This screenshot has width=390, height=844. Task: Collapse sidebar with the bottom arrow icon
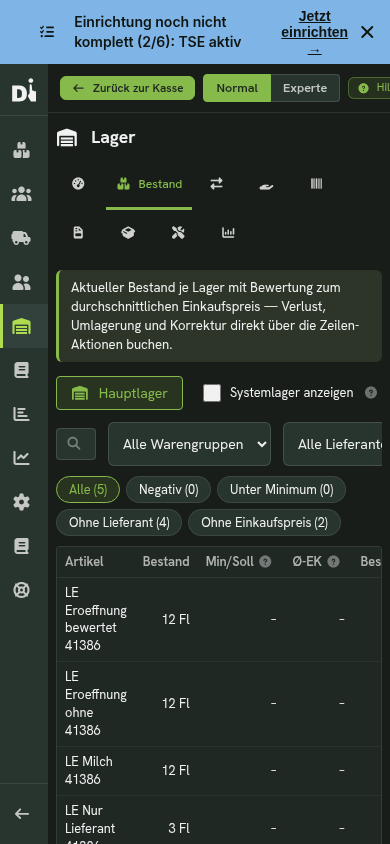tap(22, 814)
